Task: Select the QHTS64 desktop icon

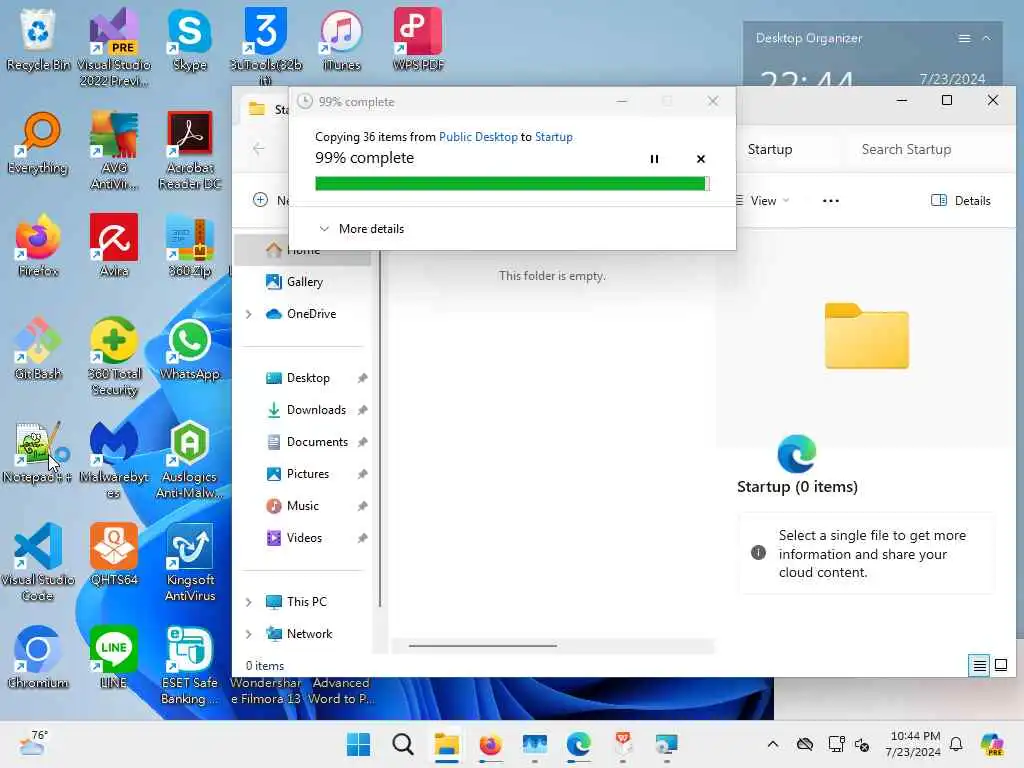Action: 114,555
